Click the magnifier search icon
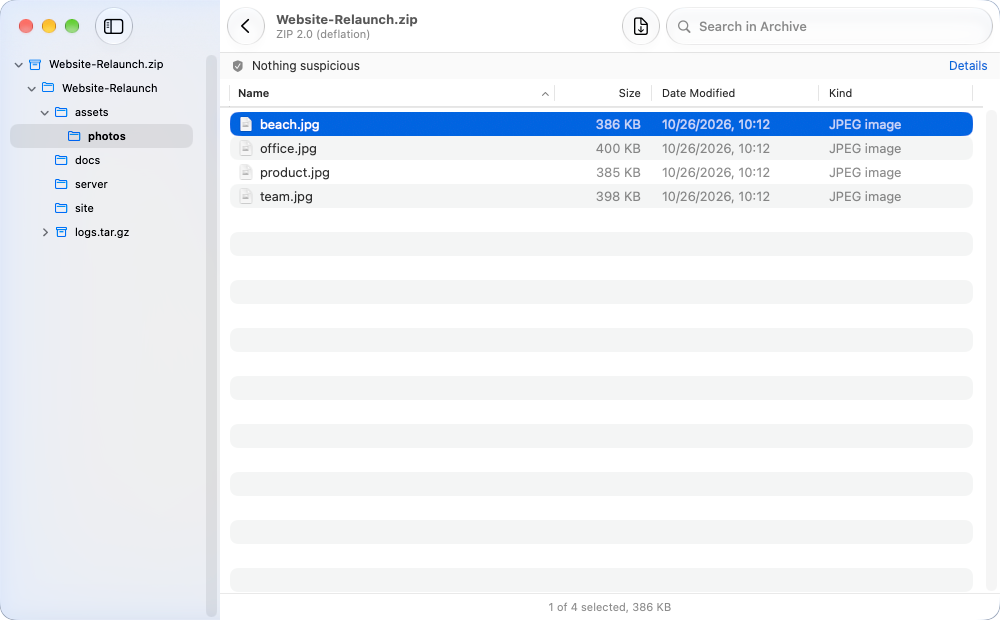The width and height of the screenshot is (1000, 620). point(684,27)
